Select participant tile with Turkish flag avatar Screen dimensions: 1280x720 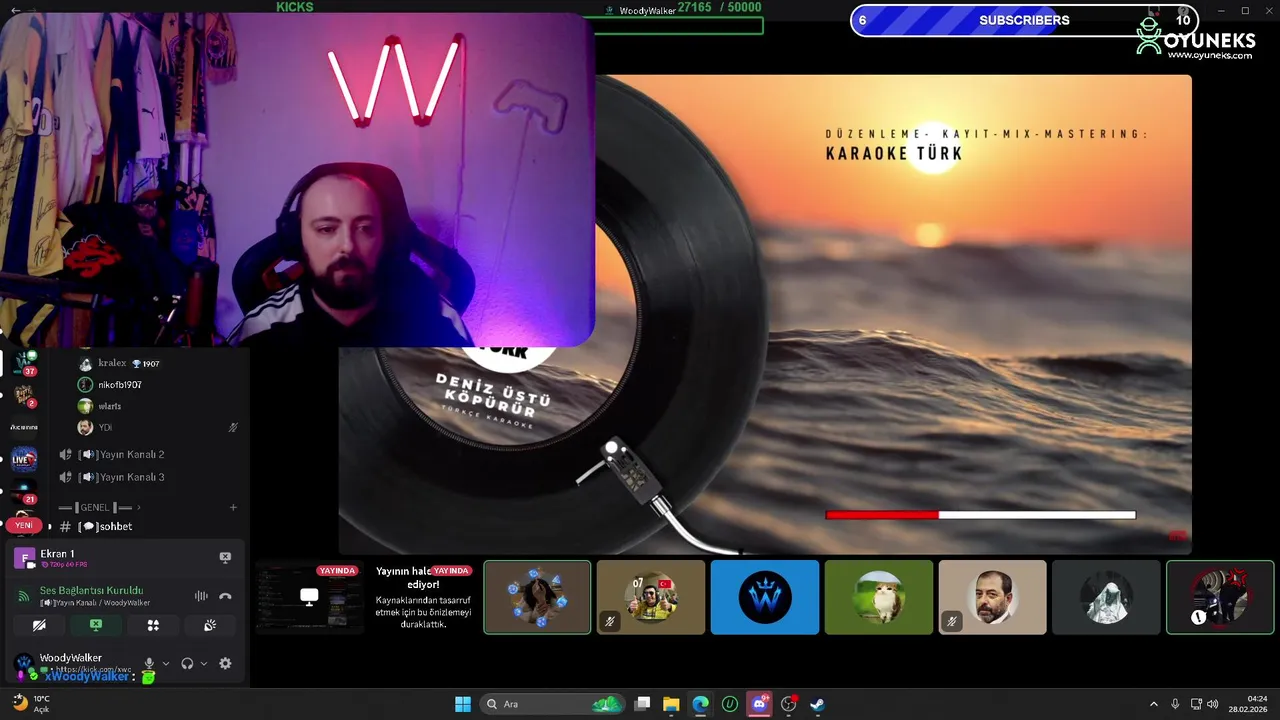pyautogui.click(x=651, y=597)
